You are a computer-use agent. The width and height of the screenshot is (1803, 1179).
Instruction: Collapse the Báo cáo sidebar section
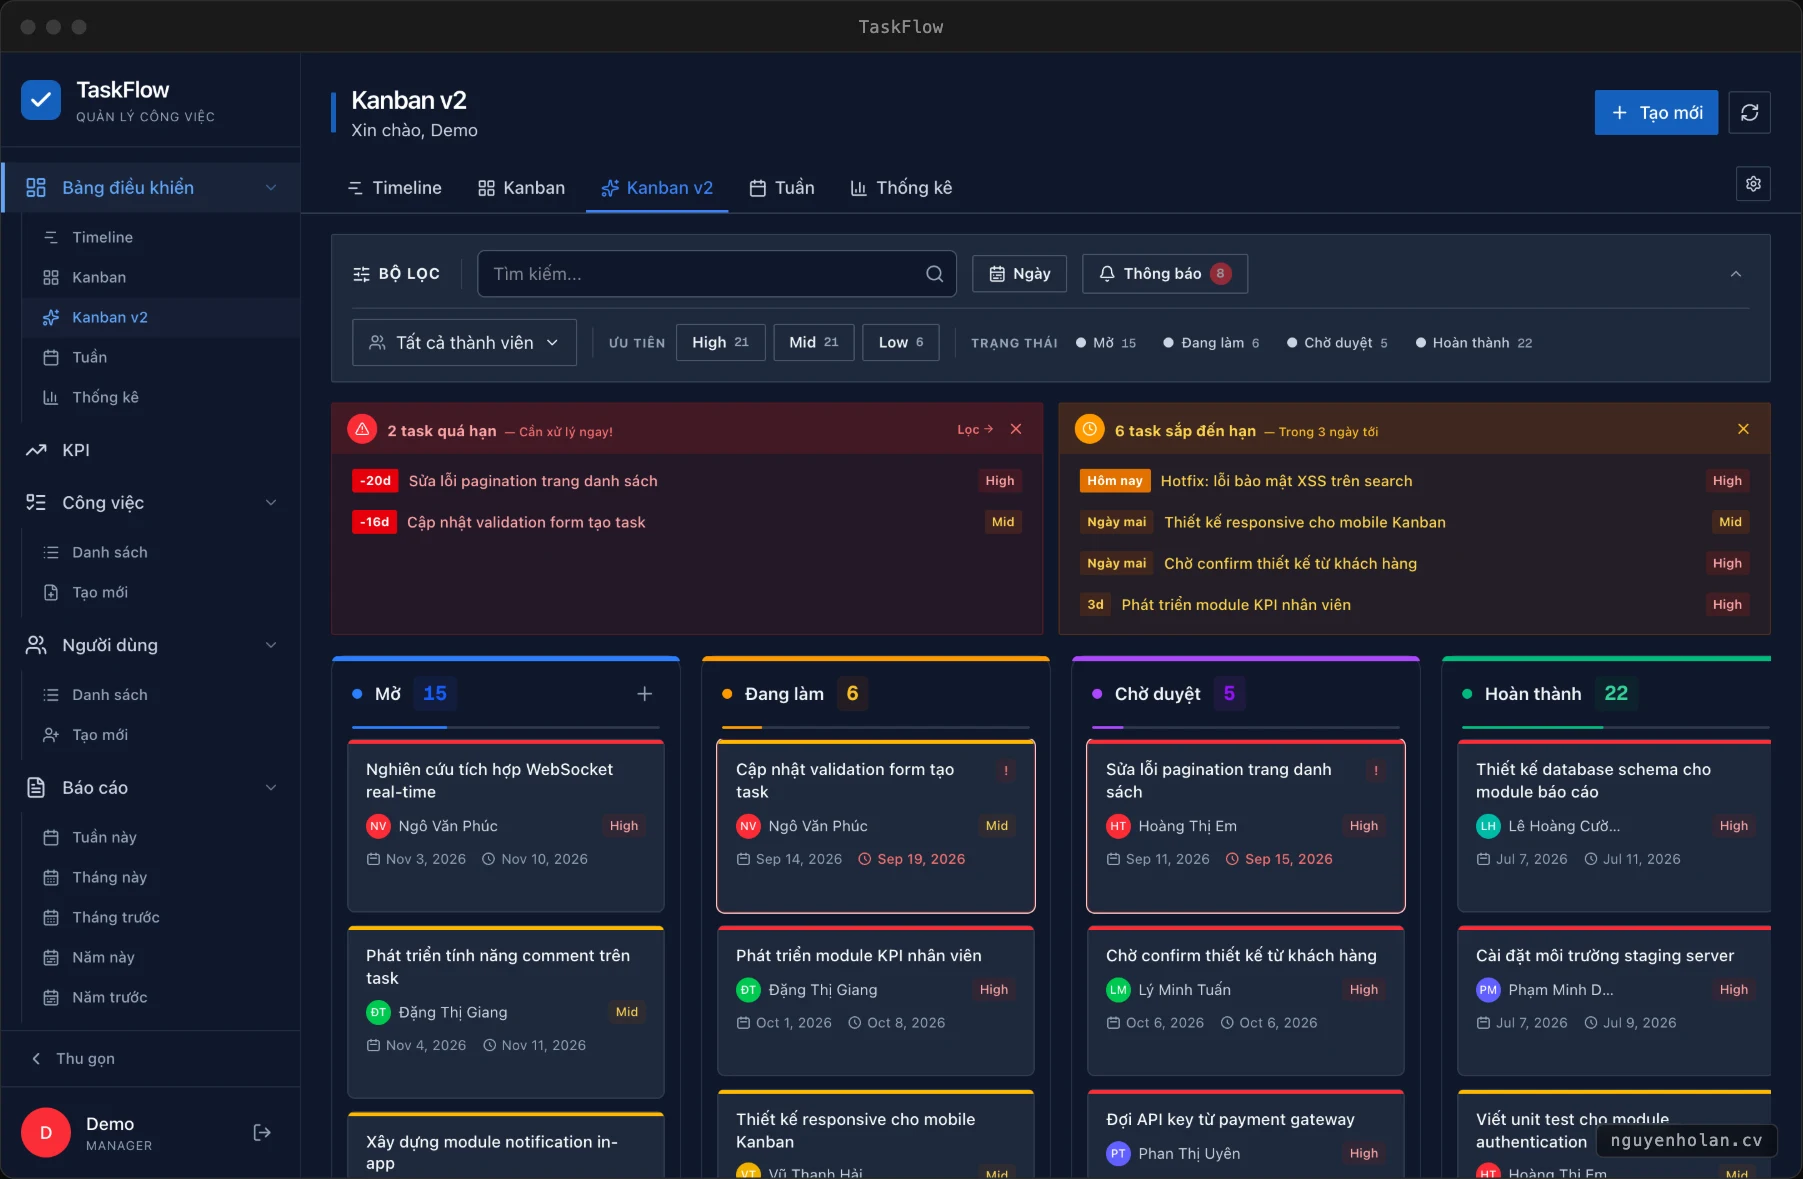(x=271, y=788)
